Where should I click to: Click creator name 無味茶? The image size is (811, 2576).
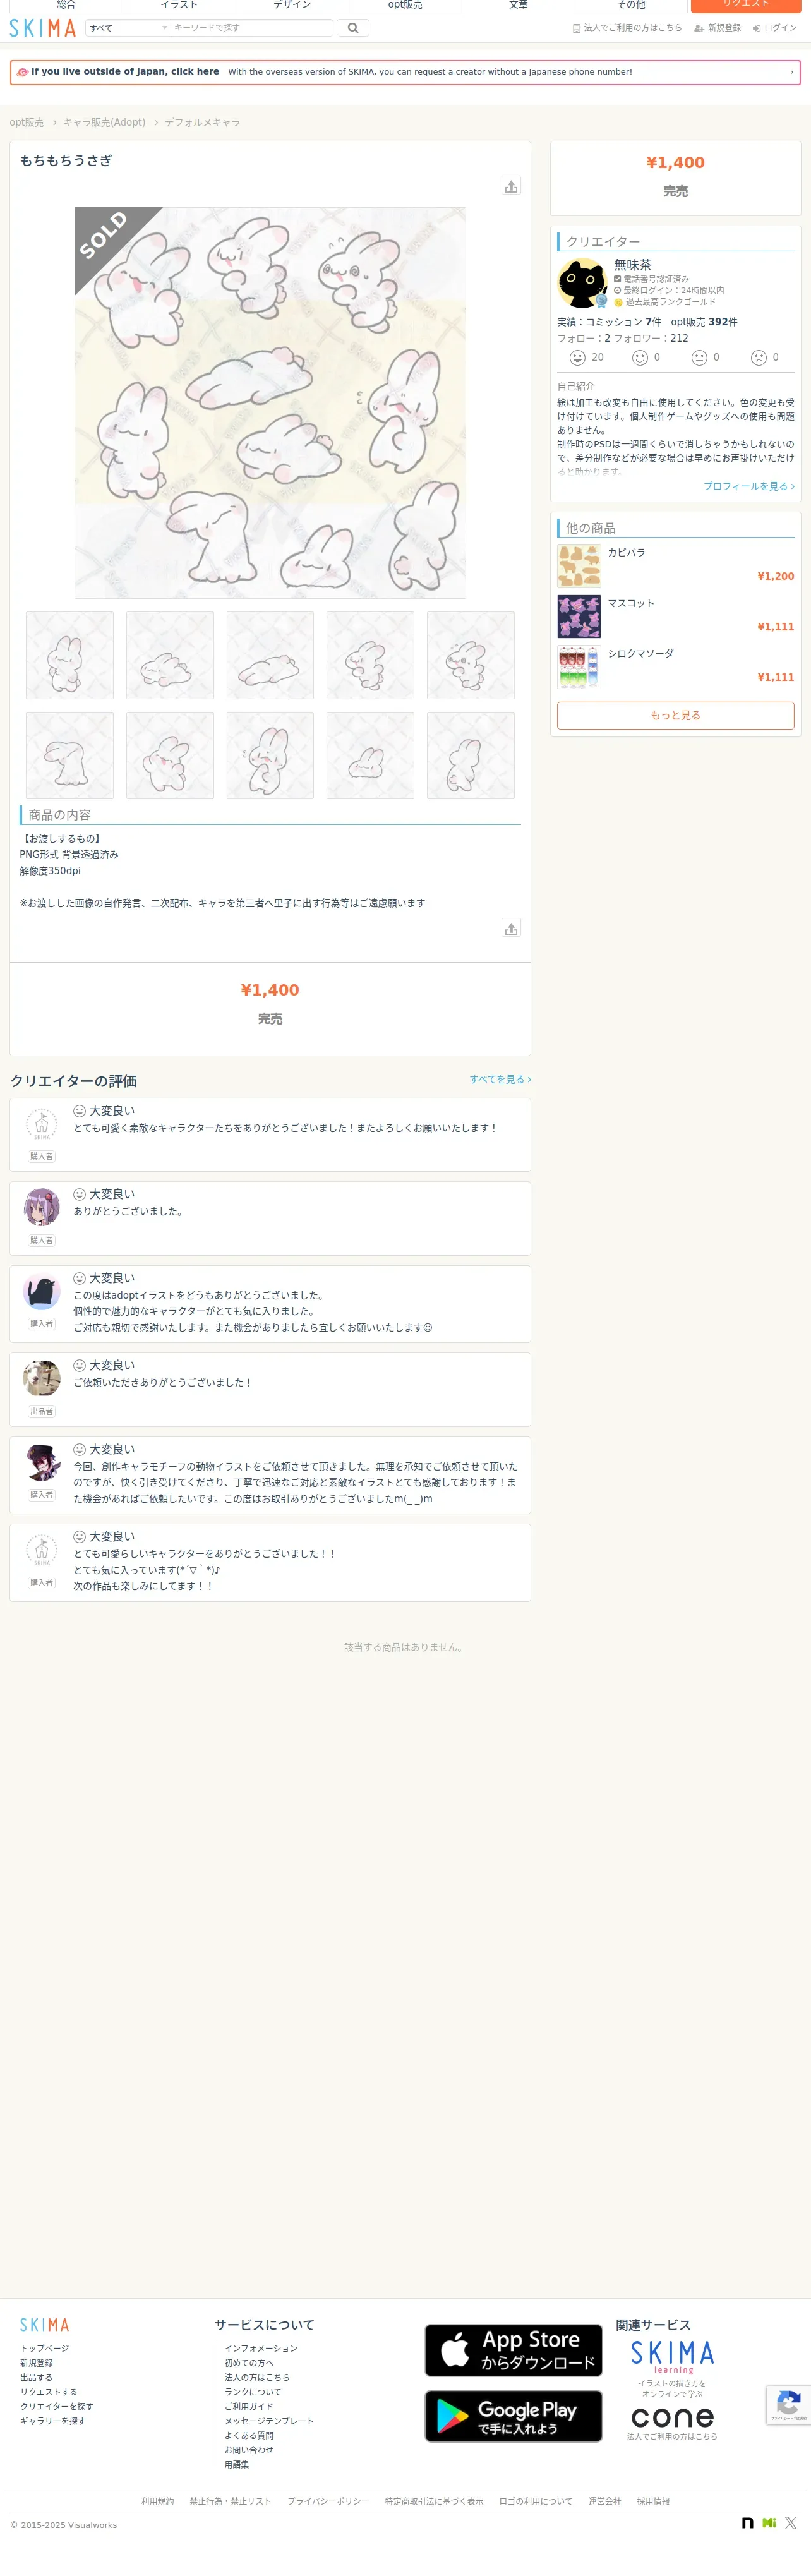pos(633,265)
